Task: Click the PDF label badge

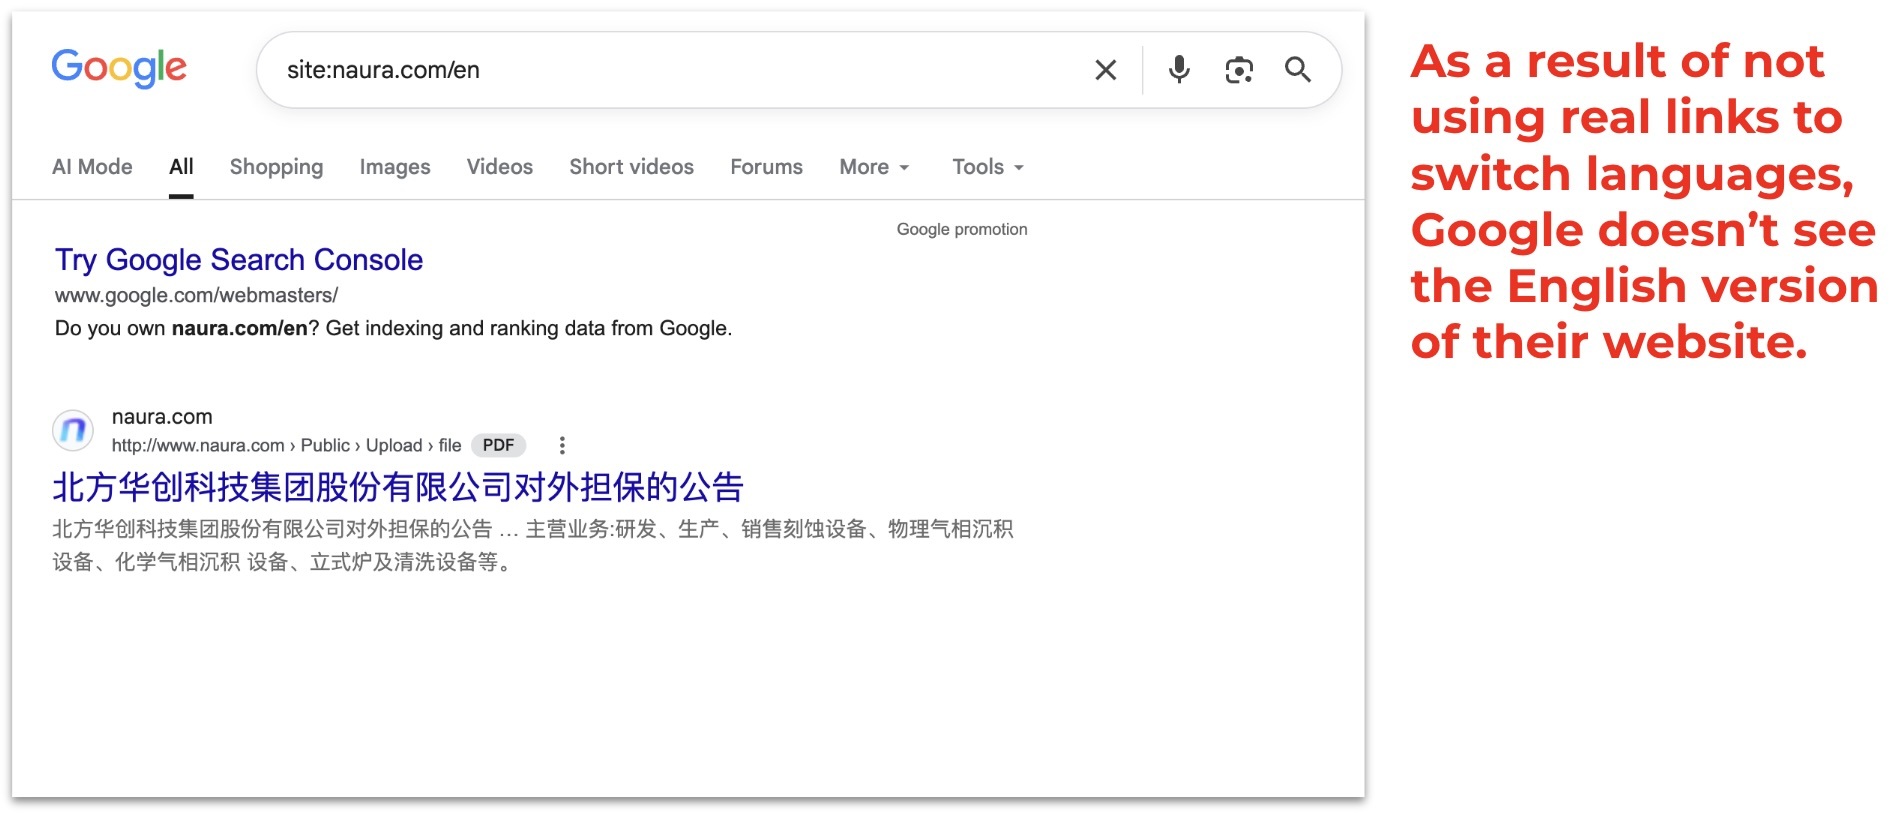Action: click(498, 446)
